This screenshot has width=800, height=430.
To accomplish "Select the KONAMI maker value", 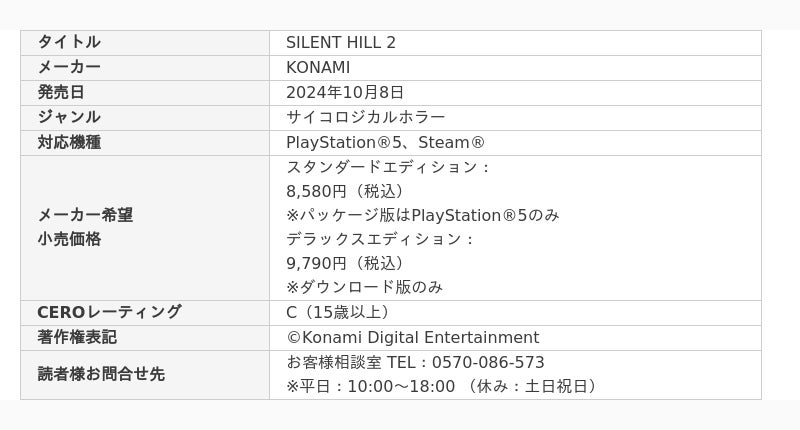I will coord(318,67).
